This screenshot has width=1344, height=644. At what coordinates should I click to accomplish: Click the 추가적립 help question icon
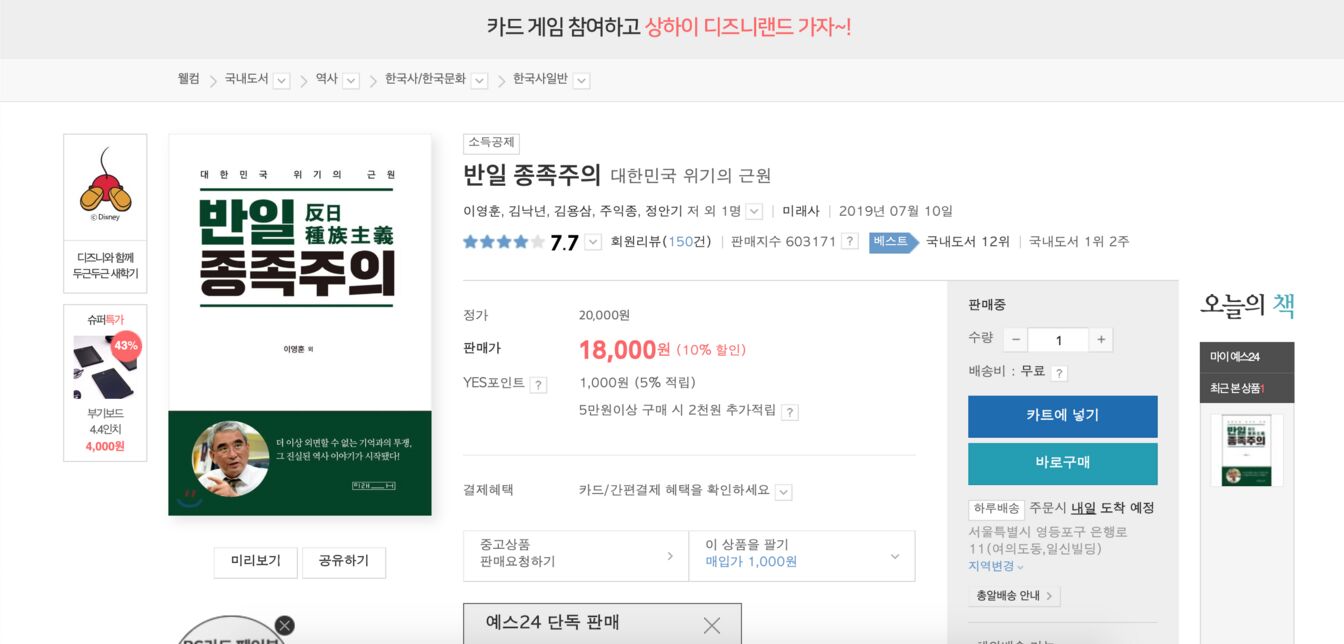[x=790, y=412]
